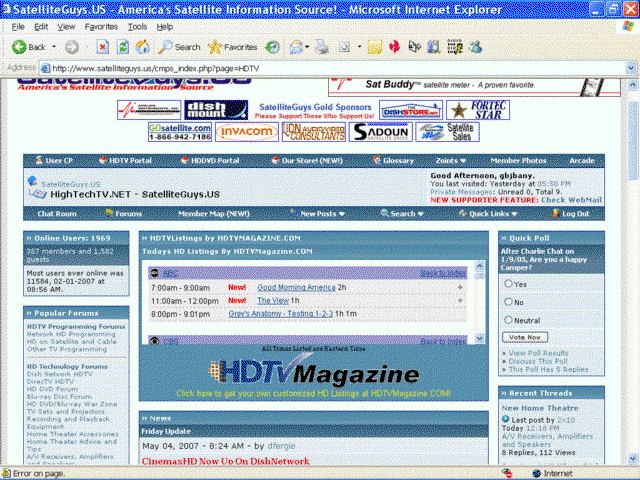640x480 pixels.
Task: Open the Mail button dropdown arrow
Action: tap(307, 47)
